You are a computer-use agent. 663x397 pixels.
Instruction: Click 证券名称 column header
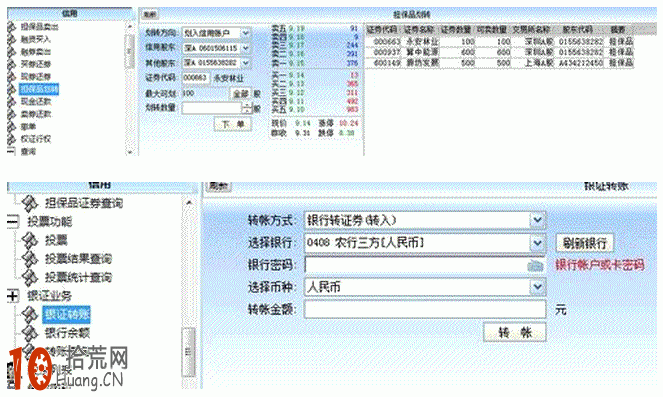(419, 30)
